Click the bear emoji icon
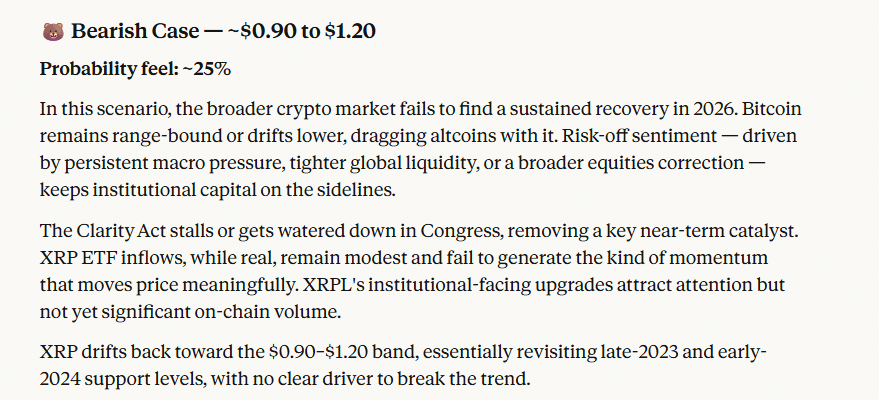The height and width of the screenshot is (400, 879). click(53, 32)
